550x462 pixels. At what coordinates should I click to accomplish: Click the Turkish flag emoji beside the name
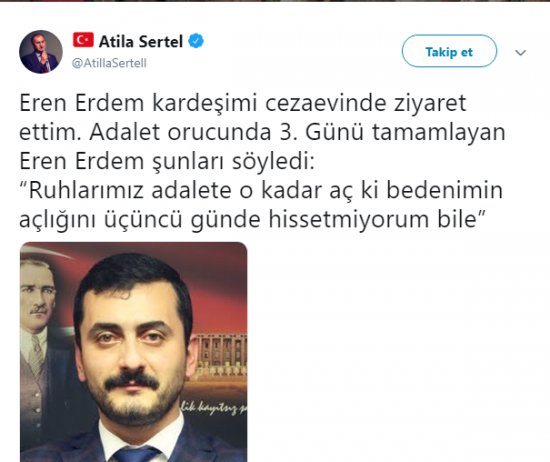83,40
